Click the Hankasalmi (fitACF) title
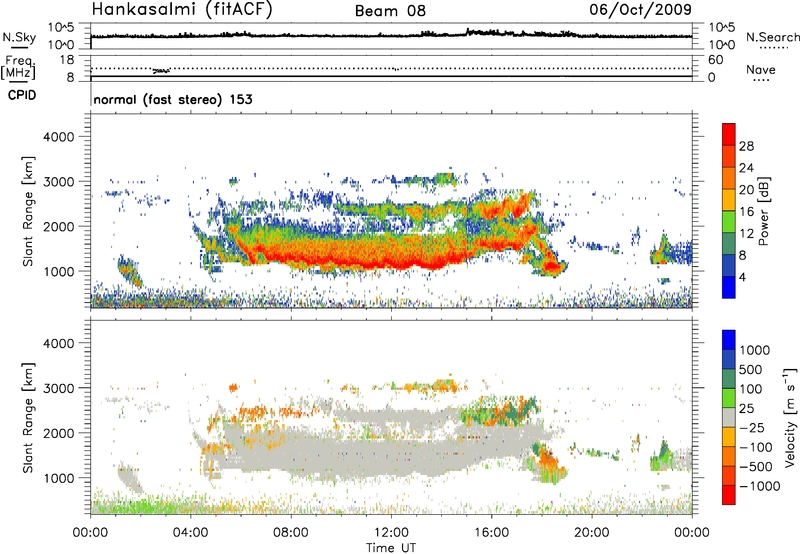The image size is (800, 554). pos(181,9)
